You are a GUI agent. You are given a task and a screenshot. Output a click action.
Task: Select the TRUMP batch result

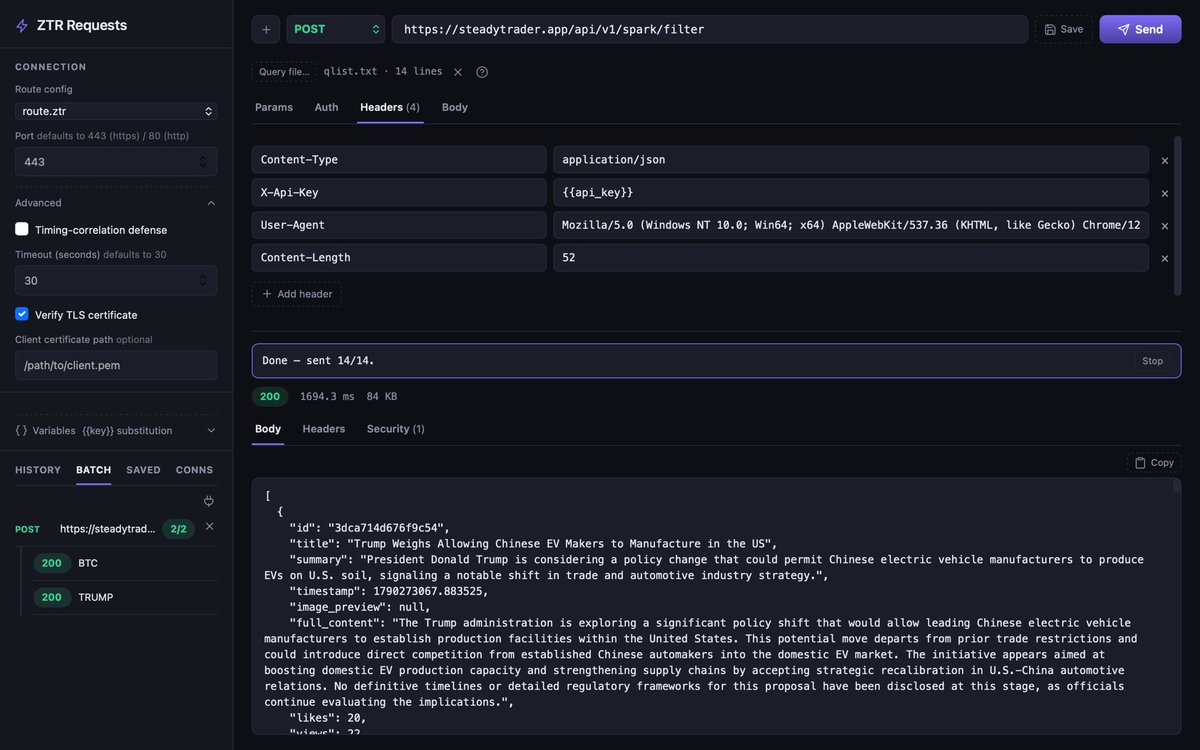[125, 597]
